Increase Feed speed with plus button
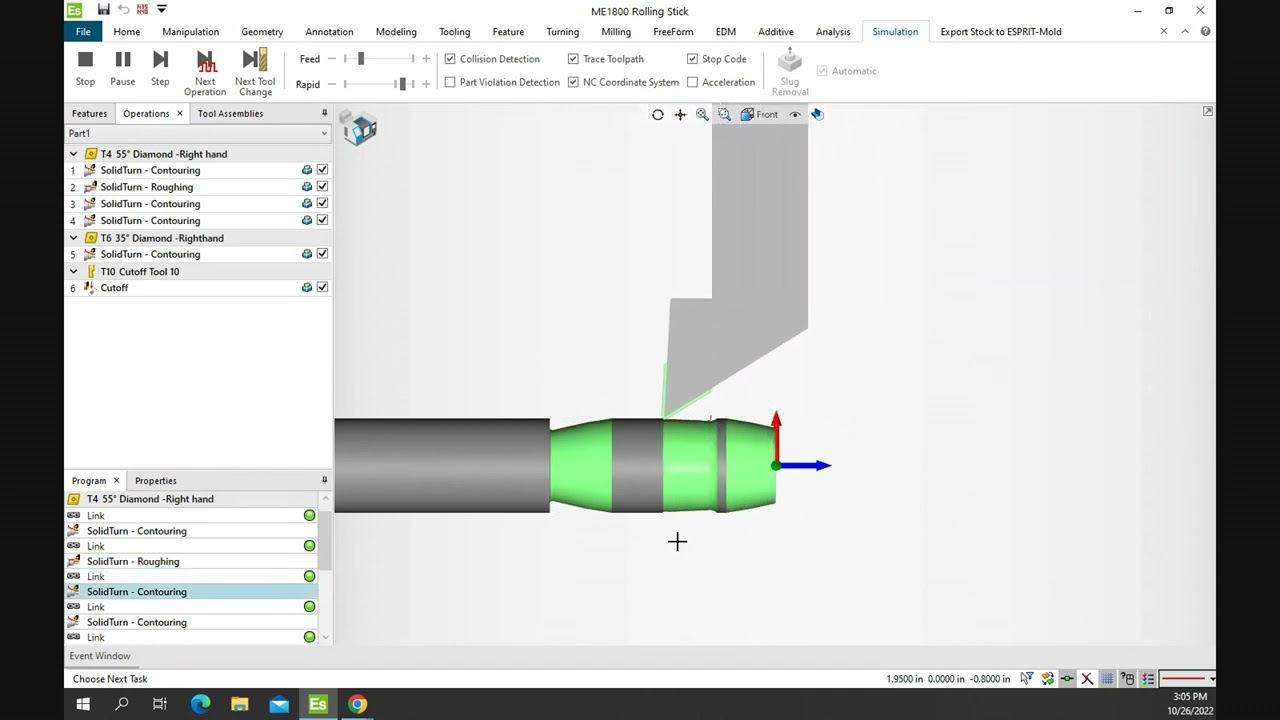Screen dimensions: 1280x720 pos(427,59)
